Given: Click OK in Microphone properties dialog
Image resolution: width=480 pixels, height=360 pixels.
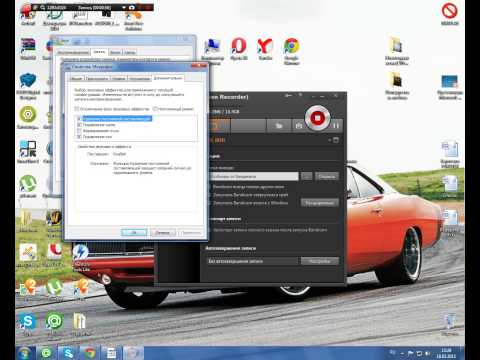Looking at the screenshot, I should pyautogui.click(x=134, y=232).
